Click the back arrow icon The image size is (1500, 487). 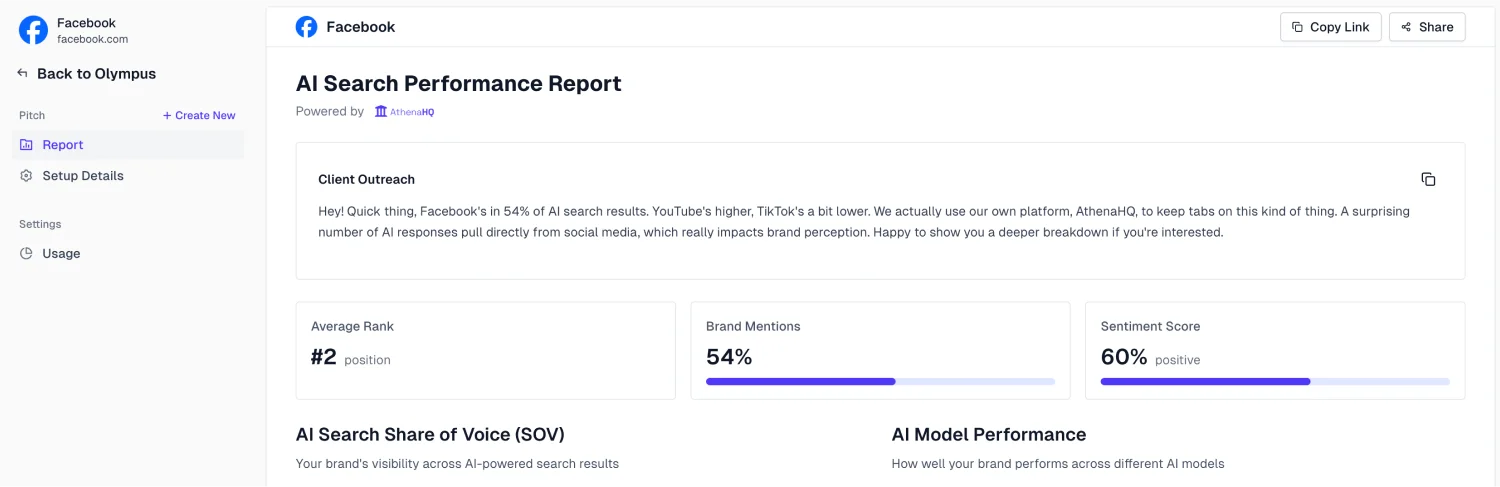(x=22, y=74)
